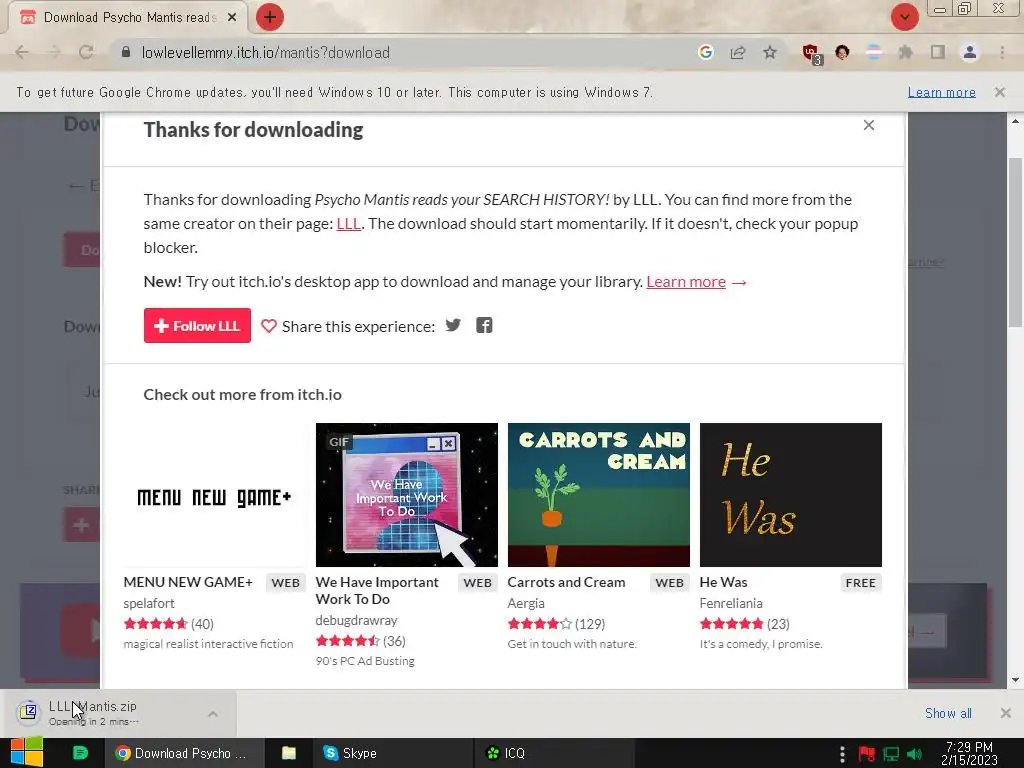
Task: Open Learn more about Chrome updates
Action: coord(942,92)
